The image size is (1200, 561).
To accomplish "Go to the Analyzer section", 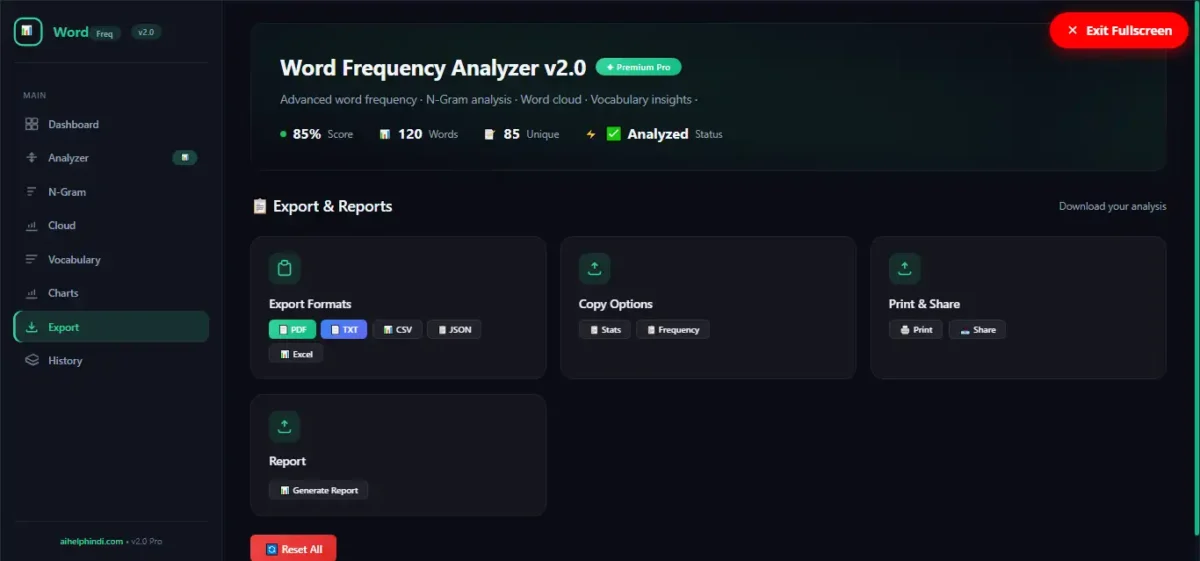I will click(111, 158).
